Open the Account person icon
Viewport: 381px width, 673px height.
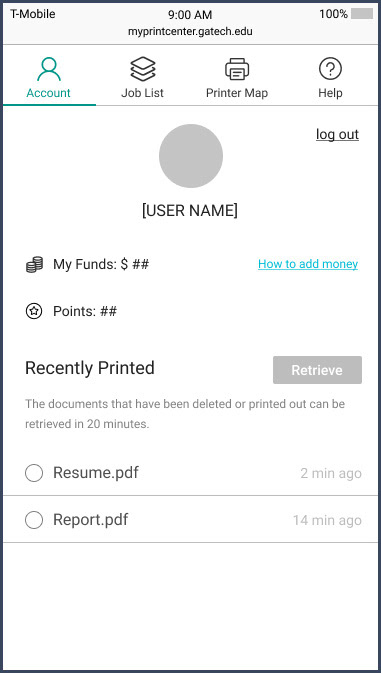pos(48,69)
